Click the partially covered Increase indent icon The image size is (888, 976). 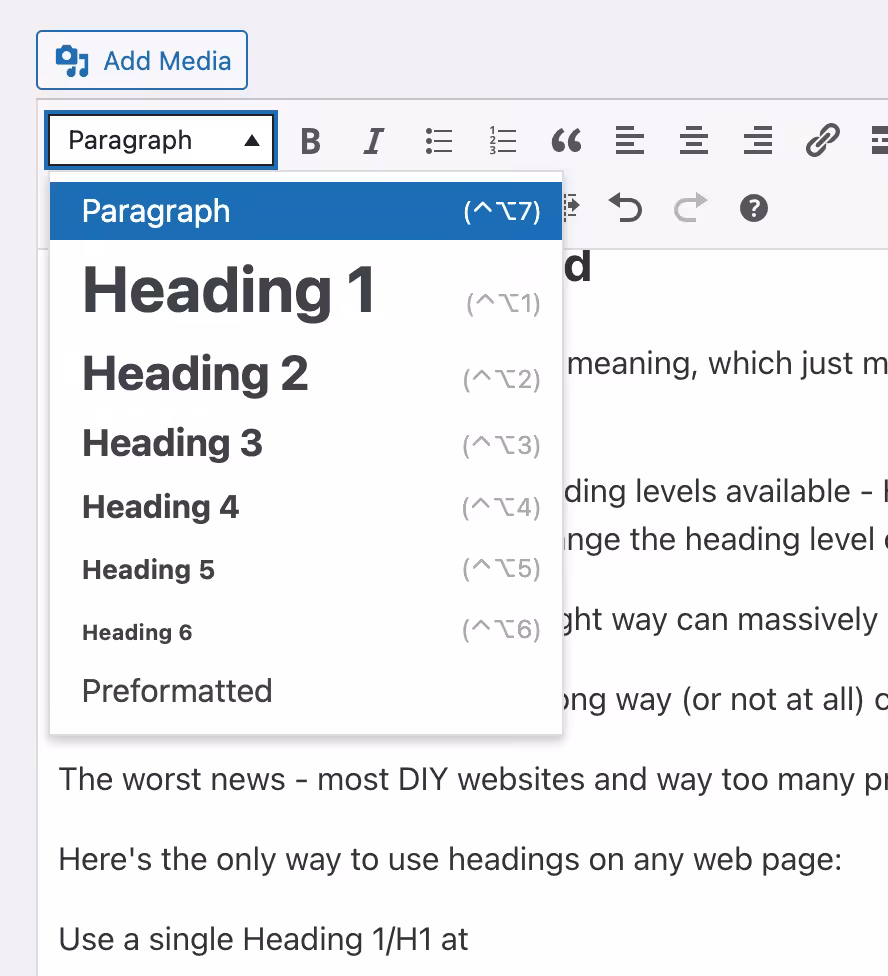(572, 208)
